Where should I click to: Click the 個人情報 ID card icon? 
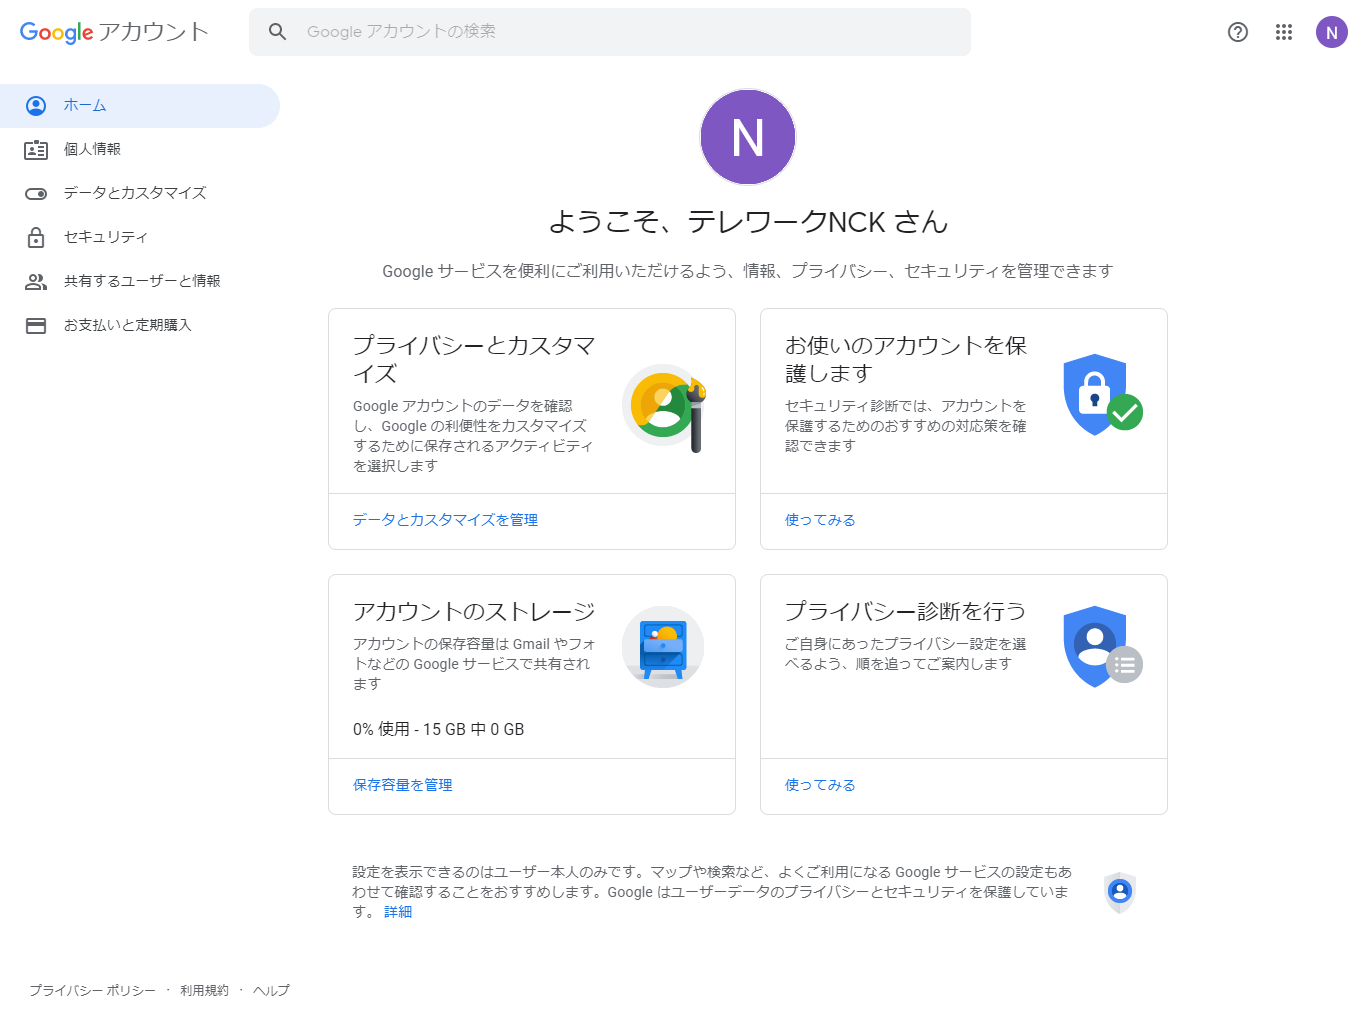point(36,149)
